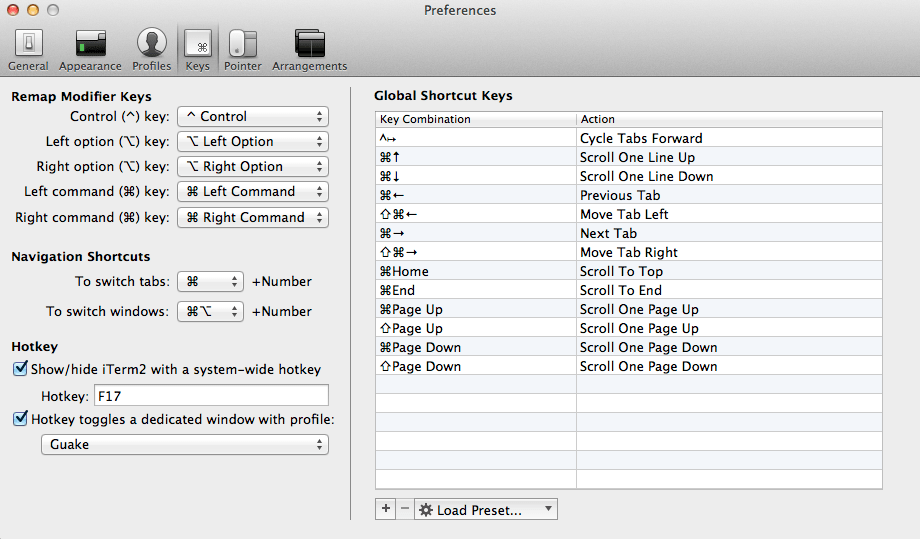Image resolution: width=920 pixels, height=539 pixels.
Task: Select the Keys preferences icon
Action: click(x=198, y=50)
